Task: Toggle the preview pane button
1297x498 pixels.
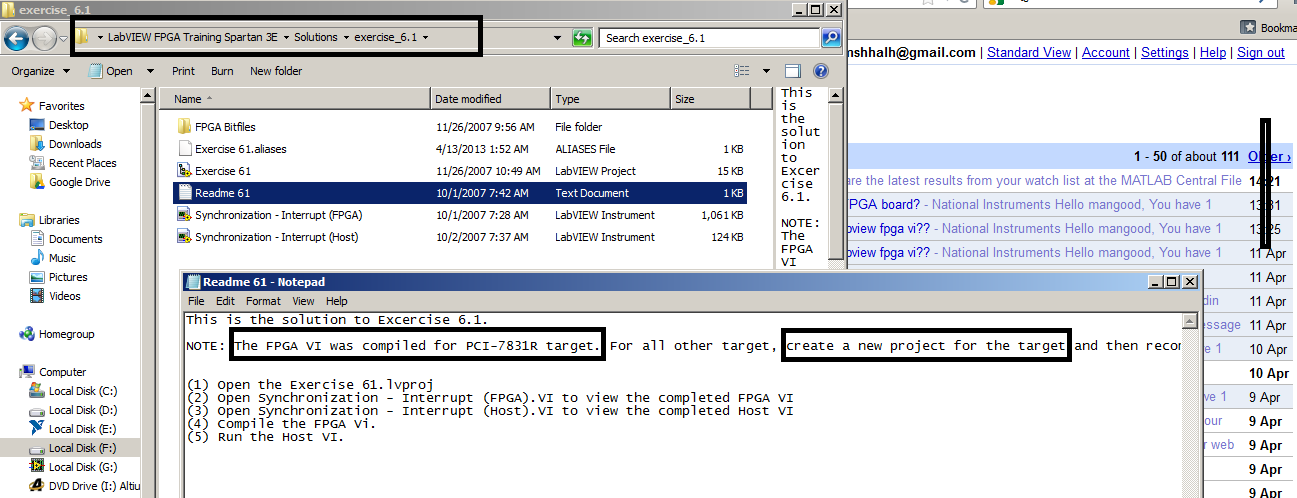Action: [793, 71]
